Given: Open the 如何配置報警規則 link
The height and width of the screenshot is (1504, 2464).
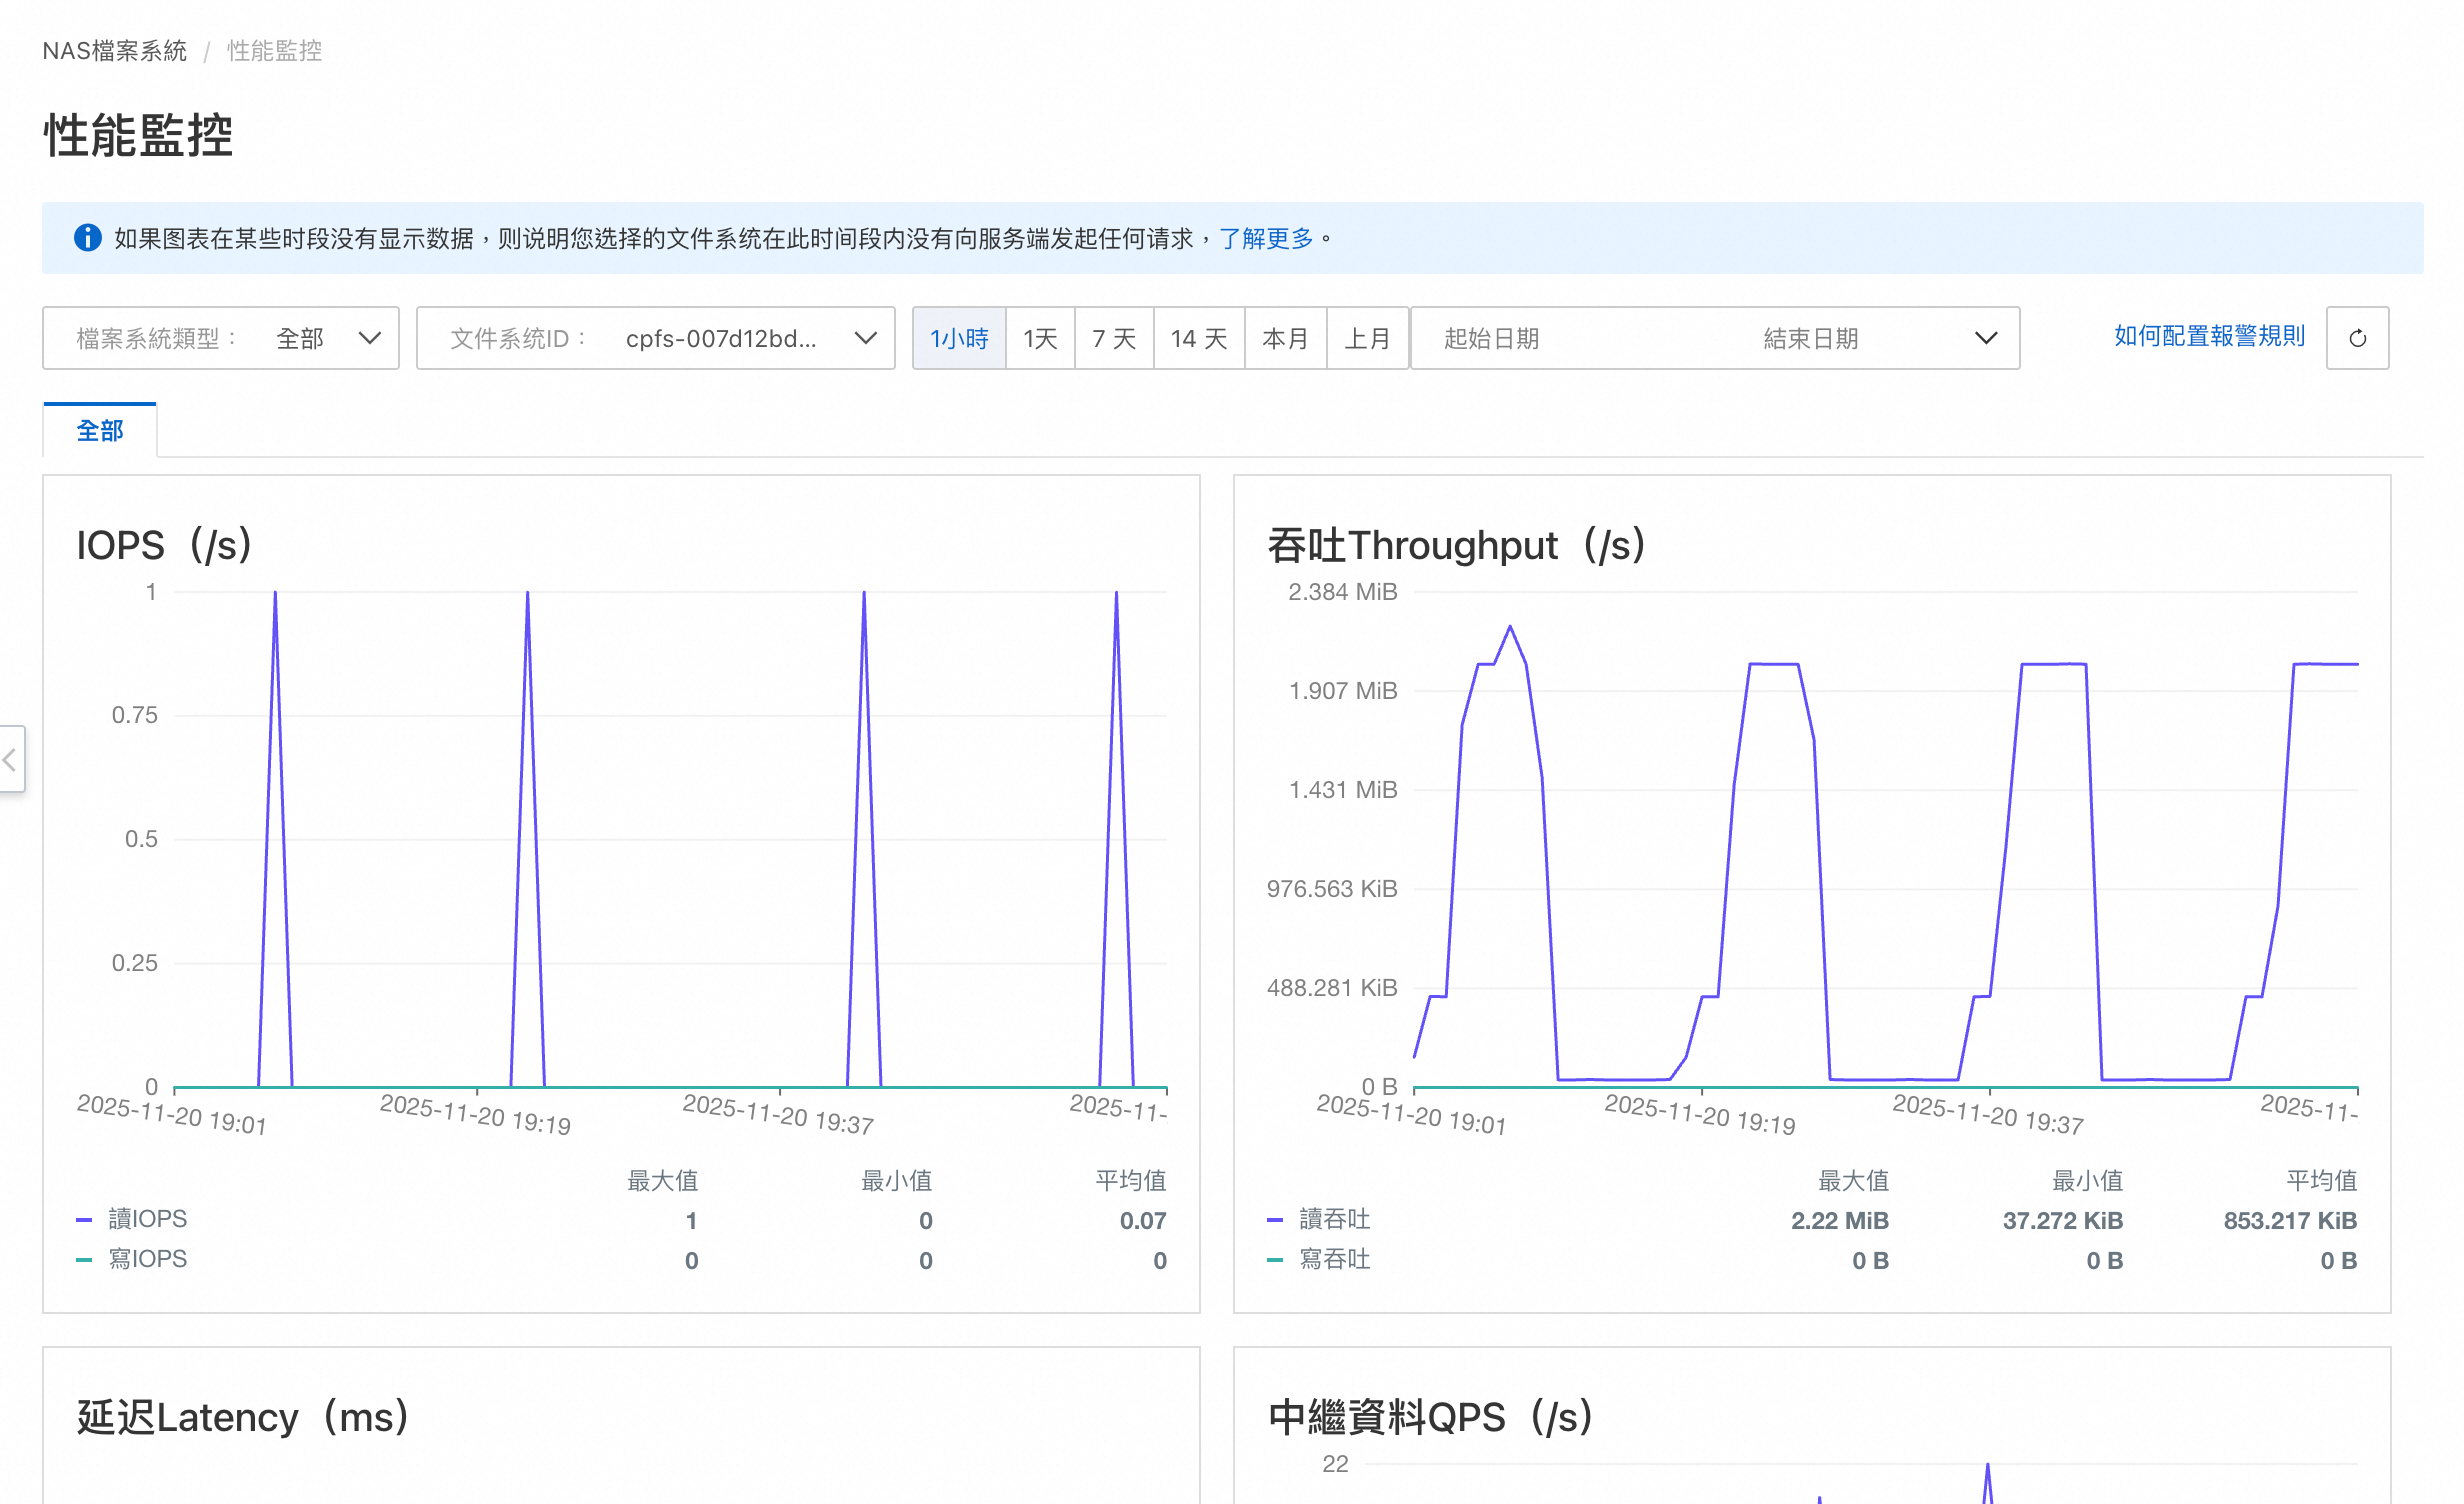Looking at the screenshot, I should (2208, 336).
